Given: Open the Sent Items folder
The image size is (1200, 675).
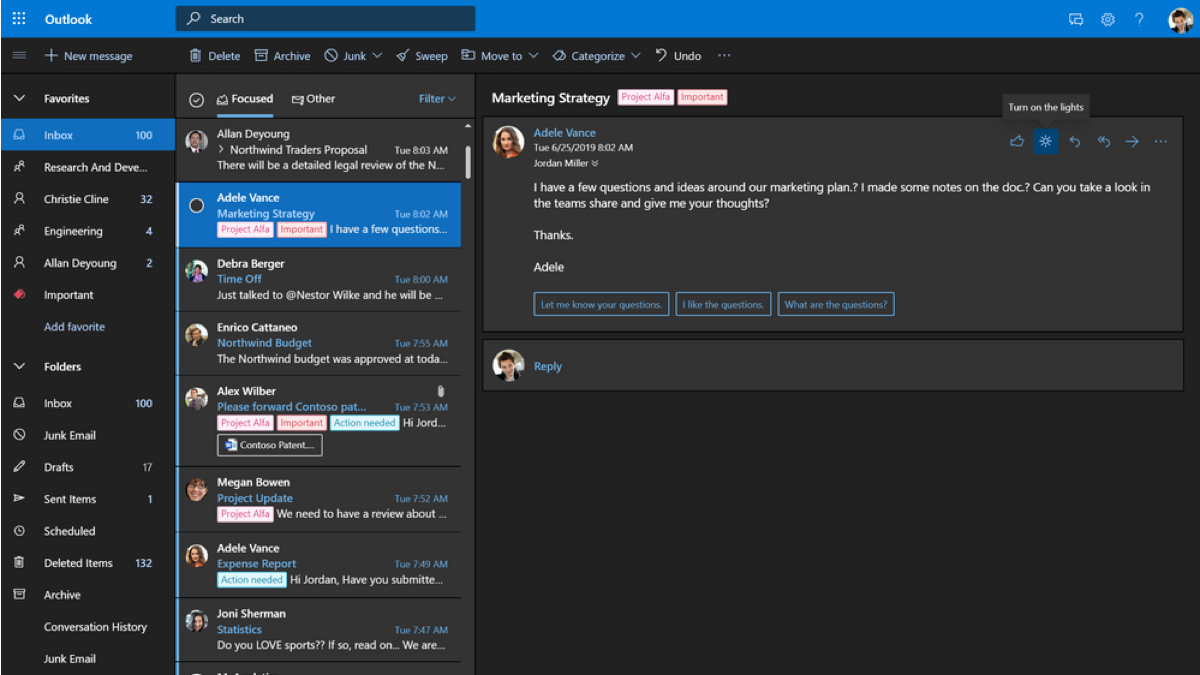Looking at the screenshot, I should click(x=87, y=499).
